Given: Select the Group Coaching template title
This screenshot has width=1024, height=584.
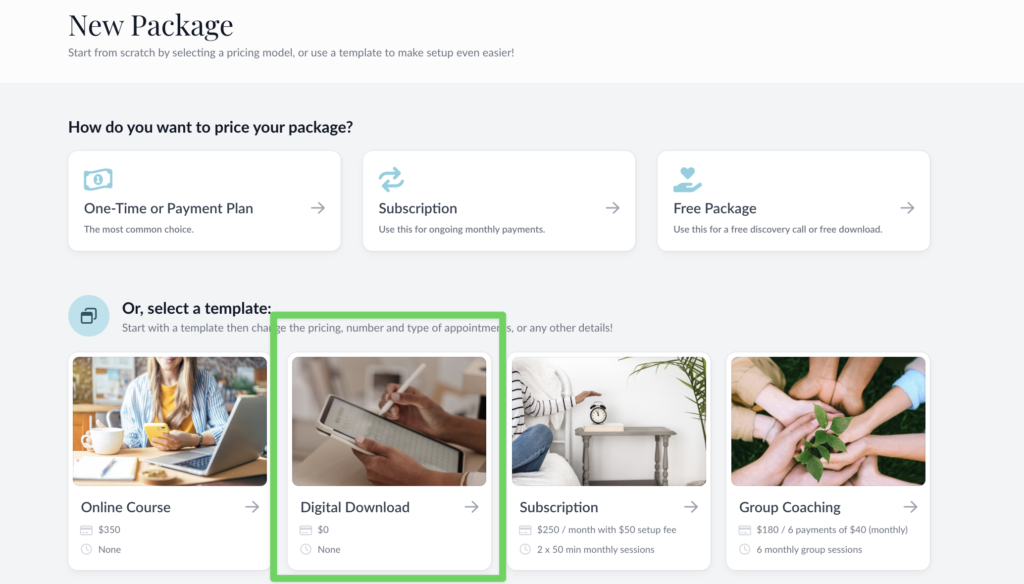Looking at the screenshot, I should coord(790,507).
